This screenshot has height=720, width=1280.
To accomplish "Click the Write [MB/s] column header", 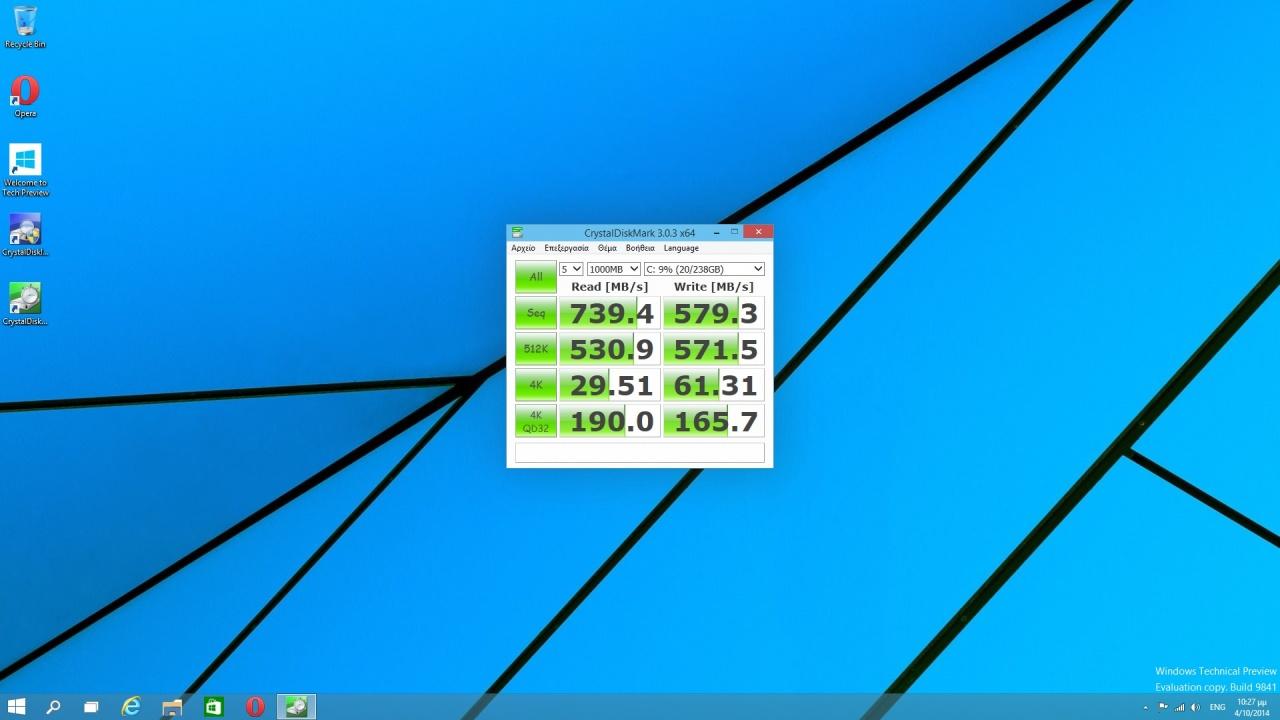I will (714, 287).
